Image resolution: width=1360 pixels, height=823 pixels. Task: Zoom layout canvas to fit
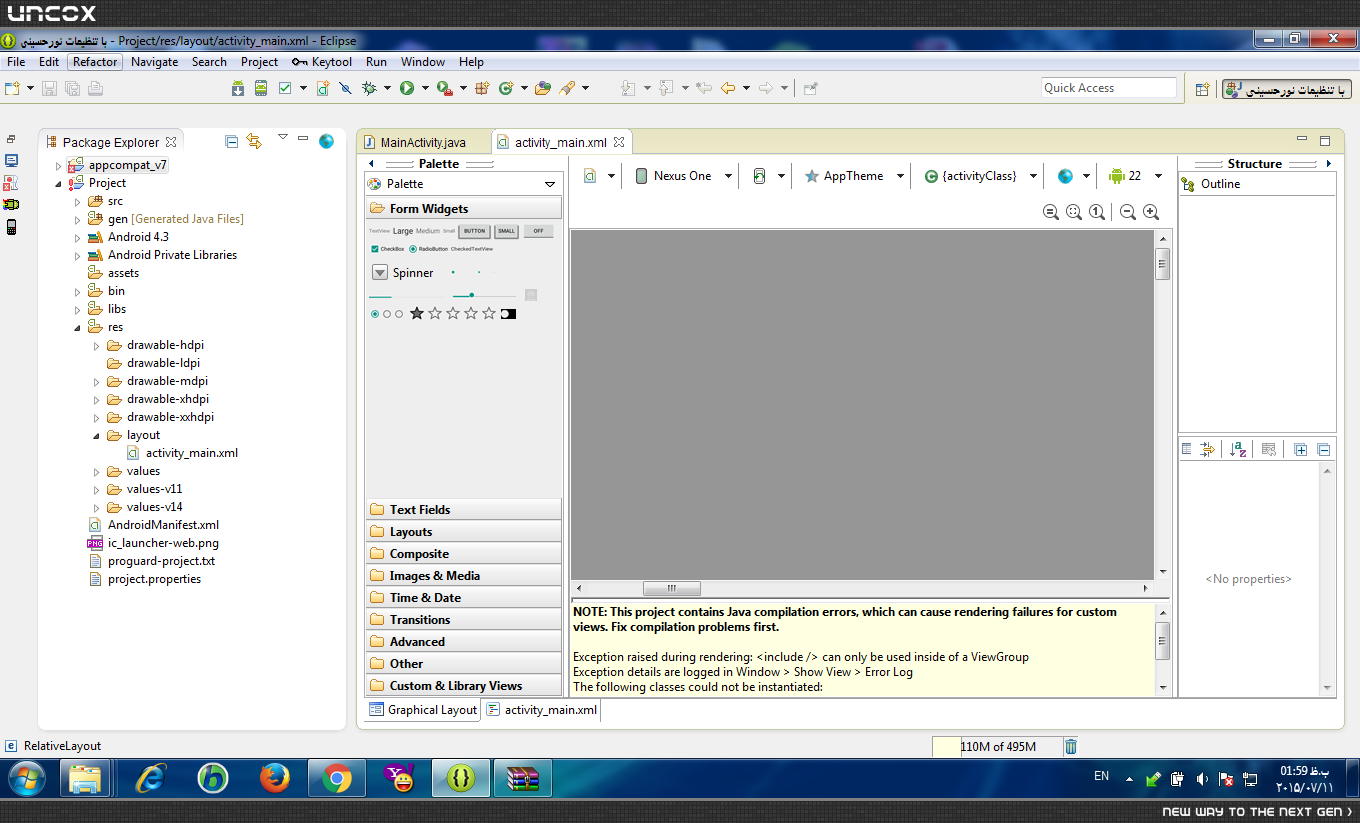click(x=1074, y=212)
